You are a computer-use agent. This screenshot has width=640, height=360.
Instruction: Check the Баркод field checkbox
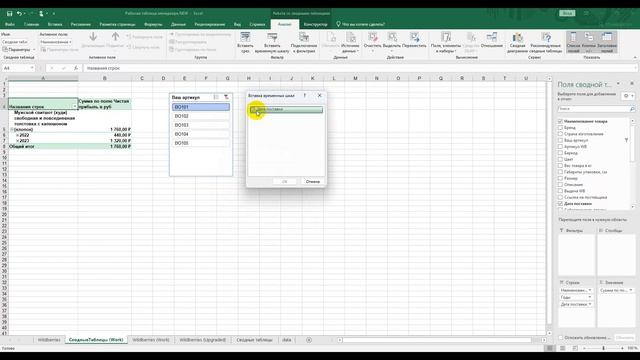(x=560, y=153)
